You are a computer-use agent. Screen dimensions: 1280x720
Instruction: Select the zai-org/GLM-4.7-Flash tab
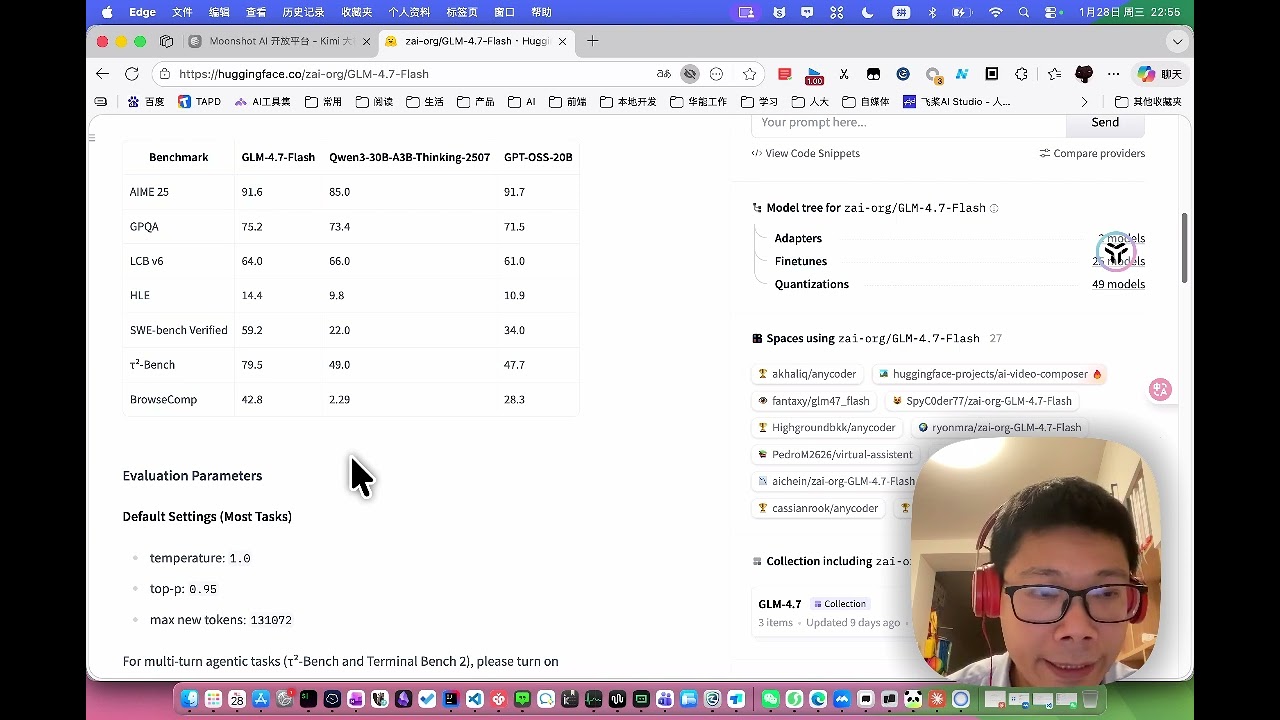click(x=476, y=41)
